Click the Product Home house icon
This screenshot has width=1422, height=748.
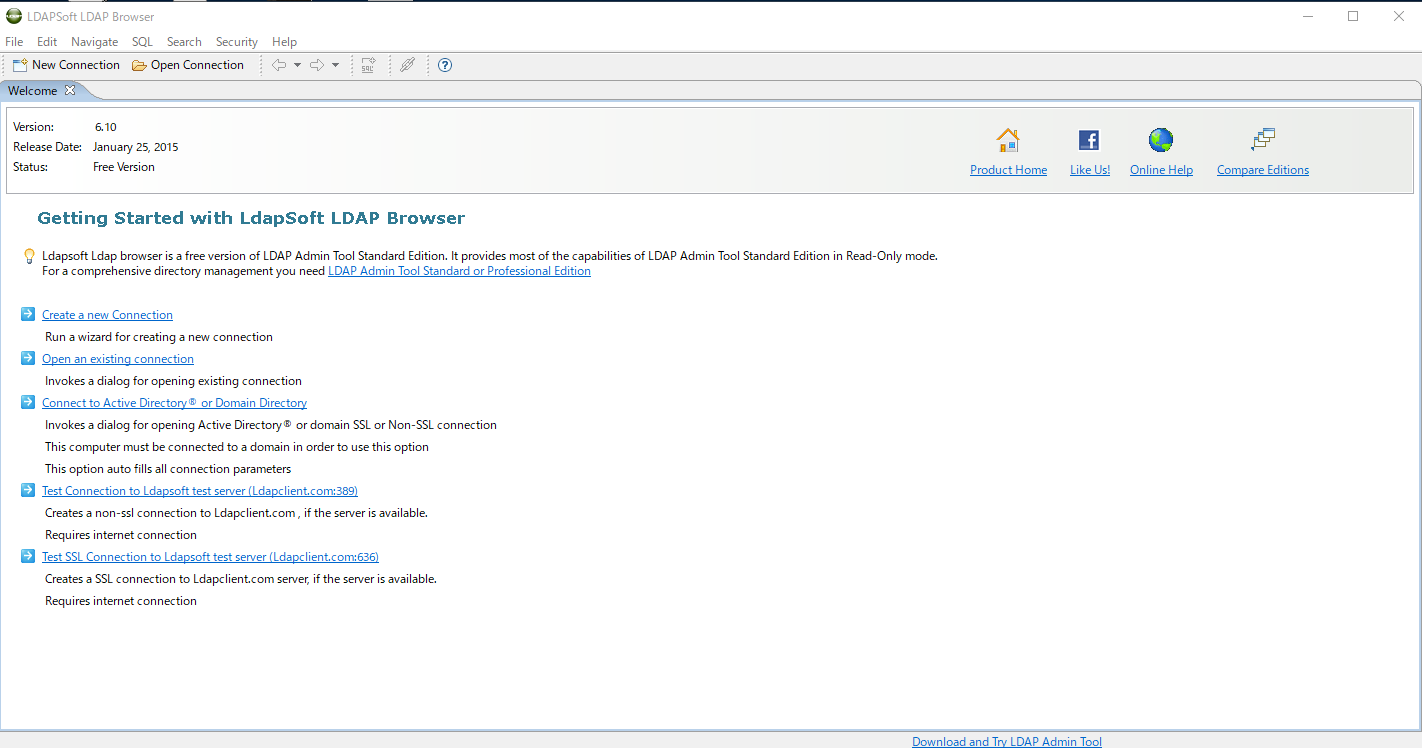pyautogui.click(x=1008, y=140)
